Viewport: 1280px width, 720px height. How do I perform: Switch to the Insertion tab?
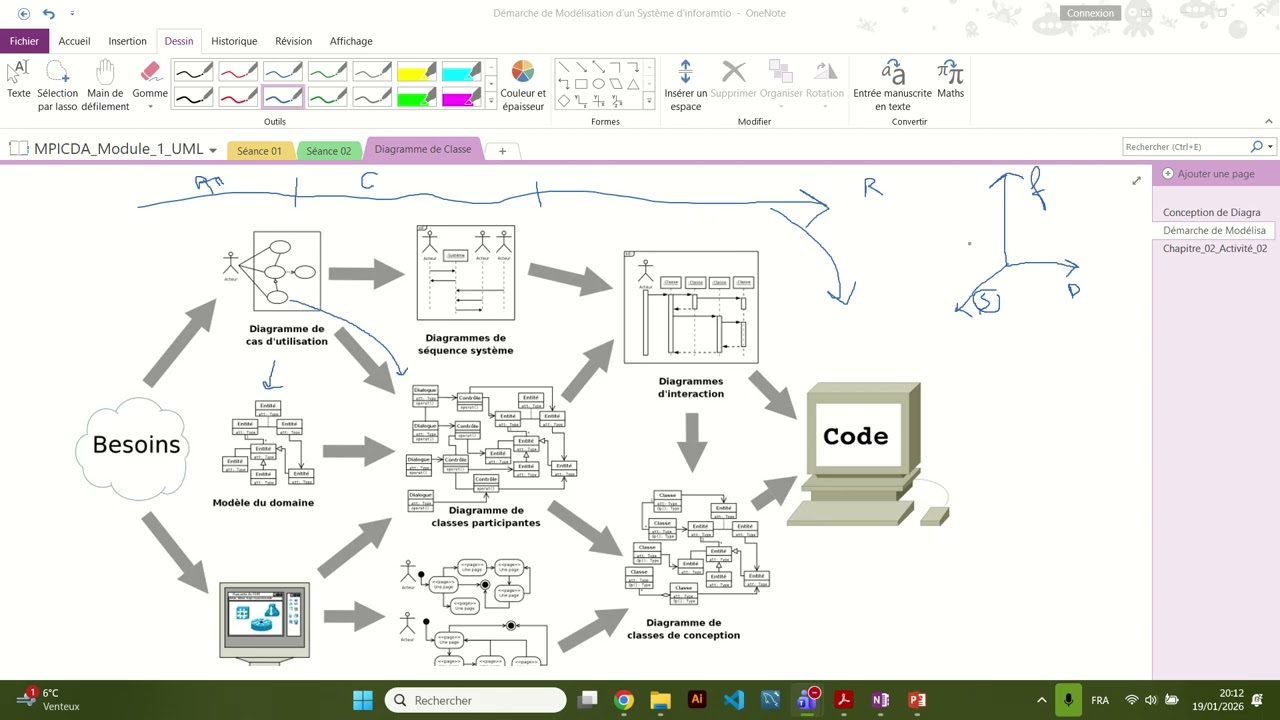[x=127, y=41]
